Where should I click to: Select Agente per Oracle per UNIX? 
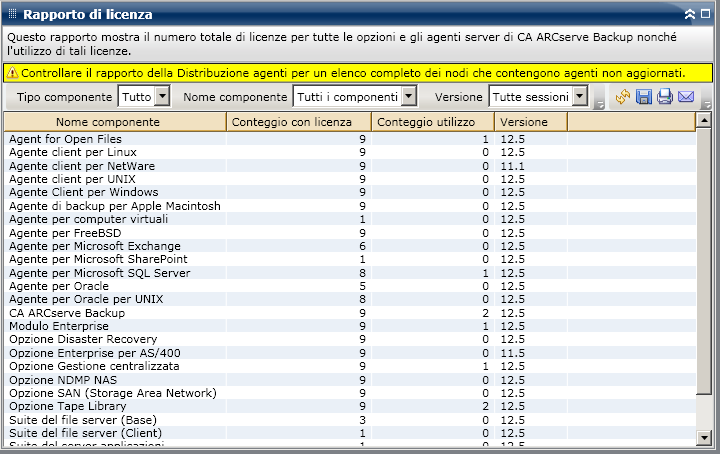tap(350, 299)
